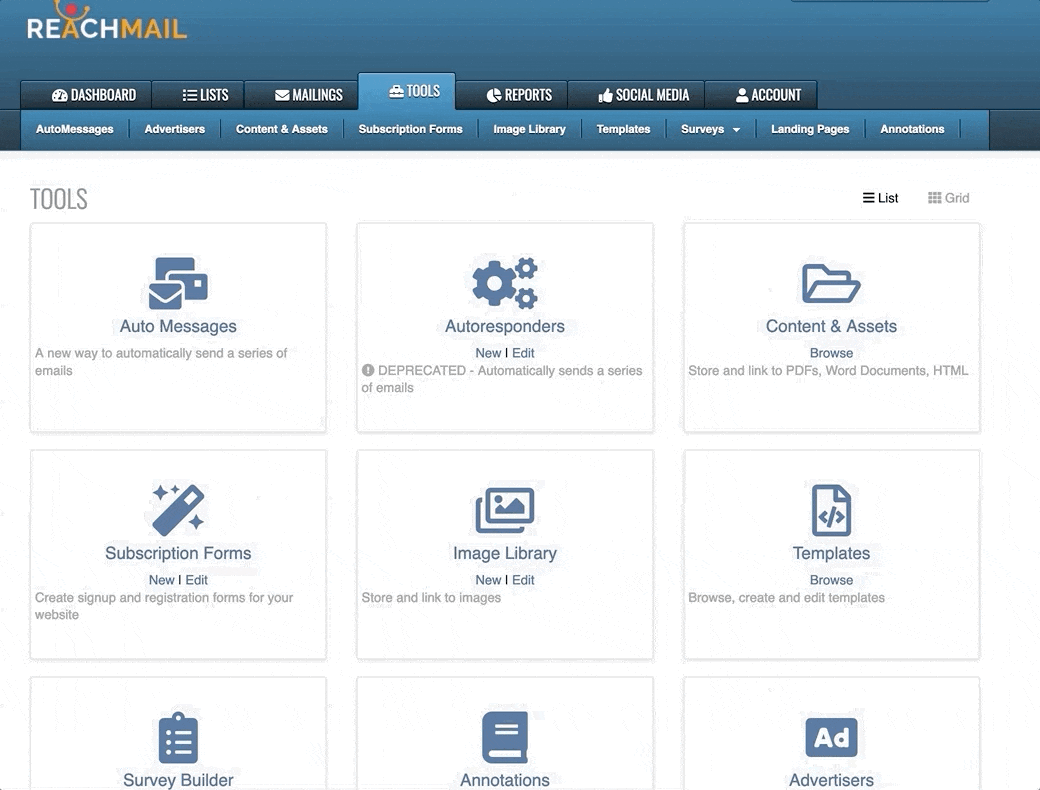
Task: Open the Dashboard tab
Action: [x=94, y=95]
